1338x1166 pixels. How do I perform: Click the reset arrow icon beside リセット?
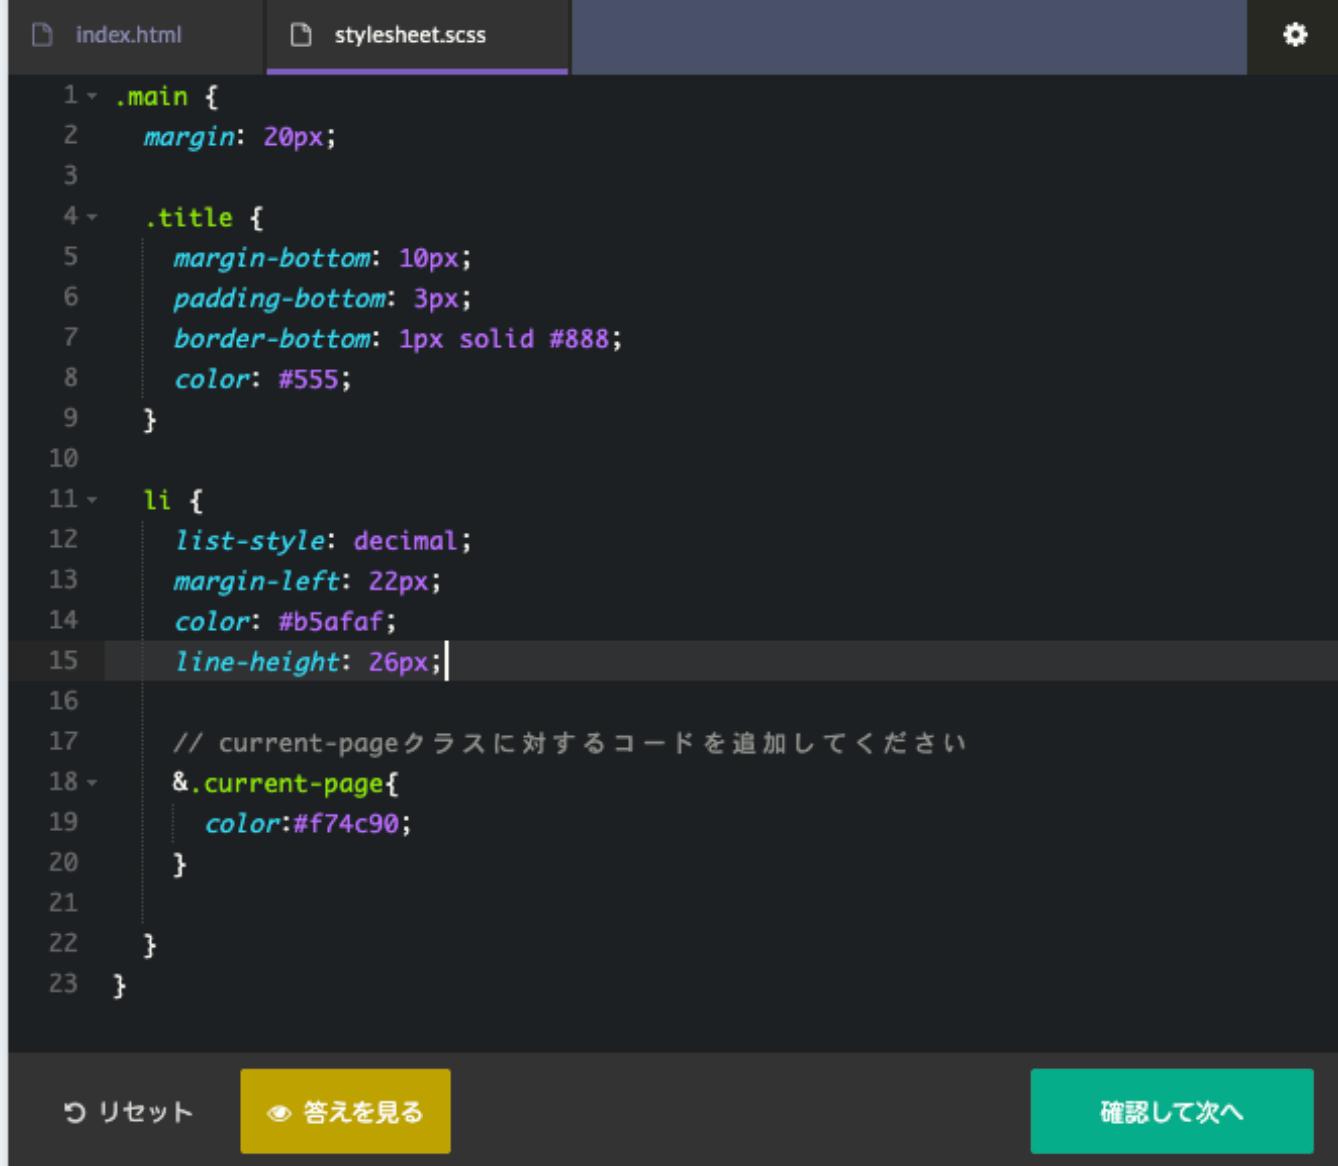75,1112
